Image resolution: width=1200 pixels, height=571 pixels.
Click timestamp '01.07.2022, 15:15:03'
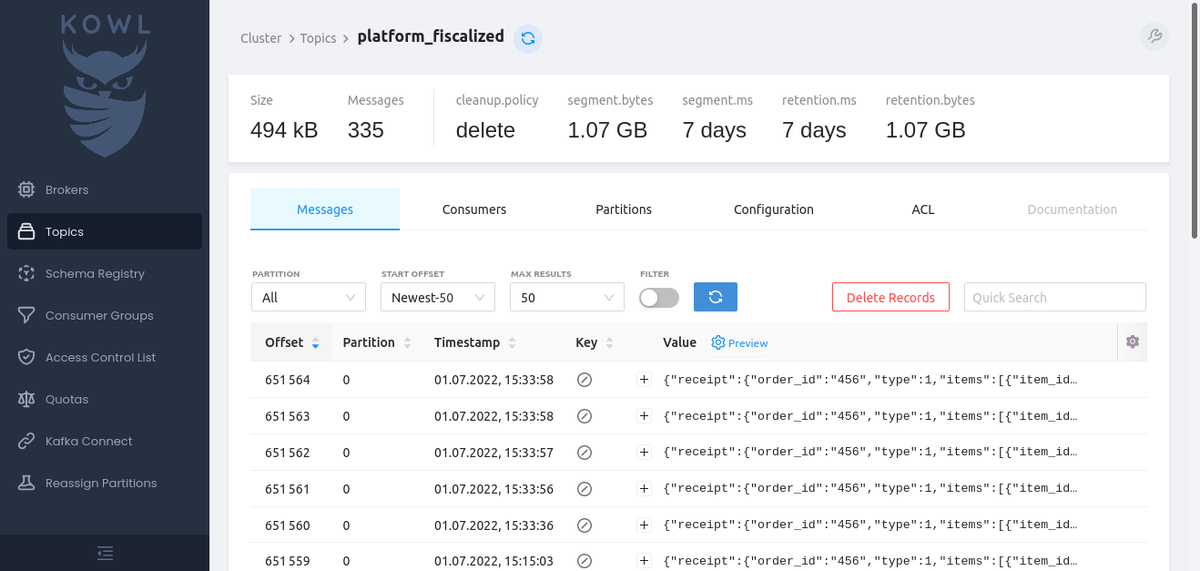click(x=494, y=561)
